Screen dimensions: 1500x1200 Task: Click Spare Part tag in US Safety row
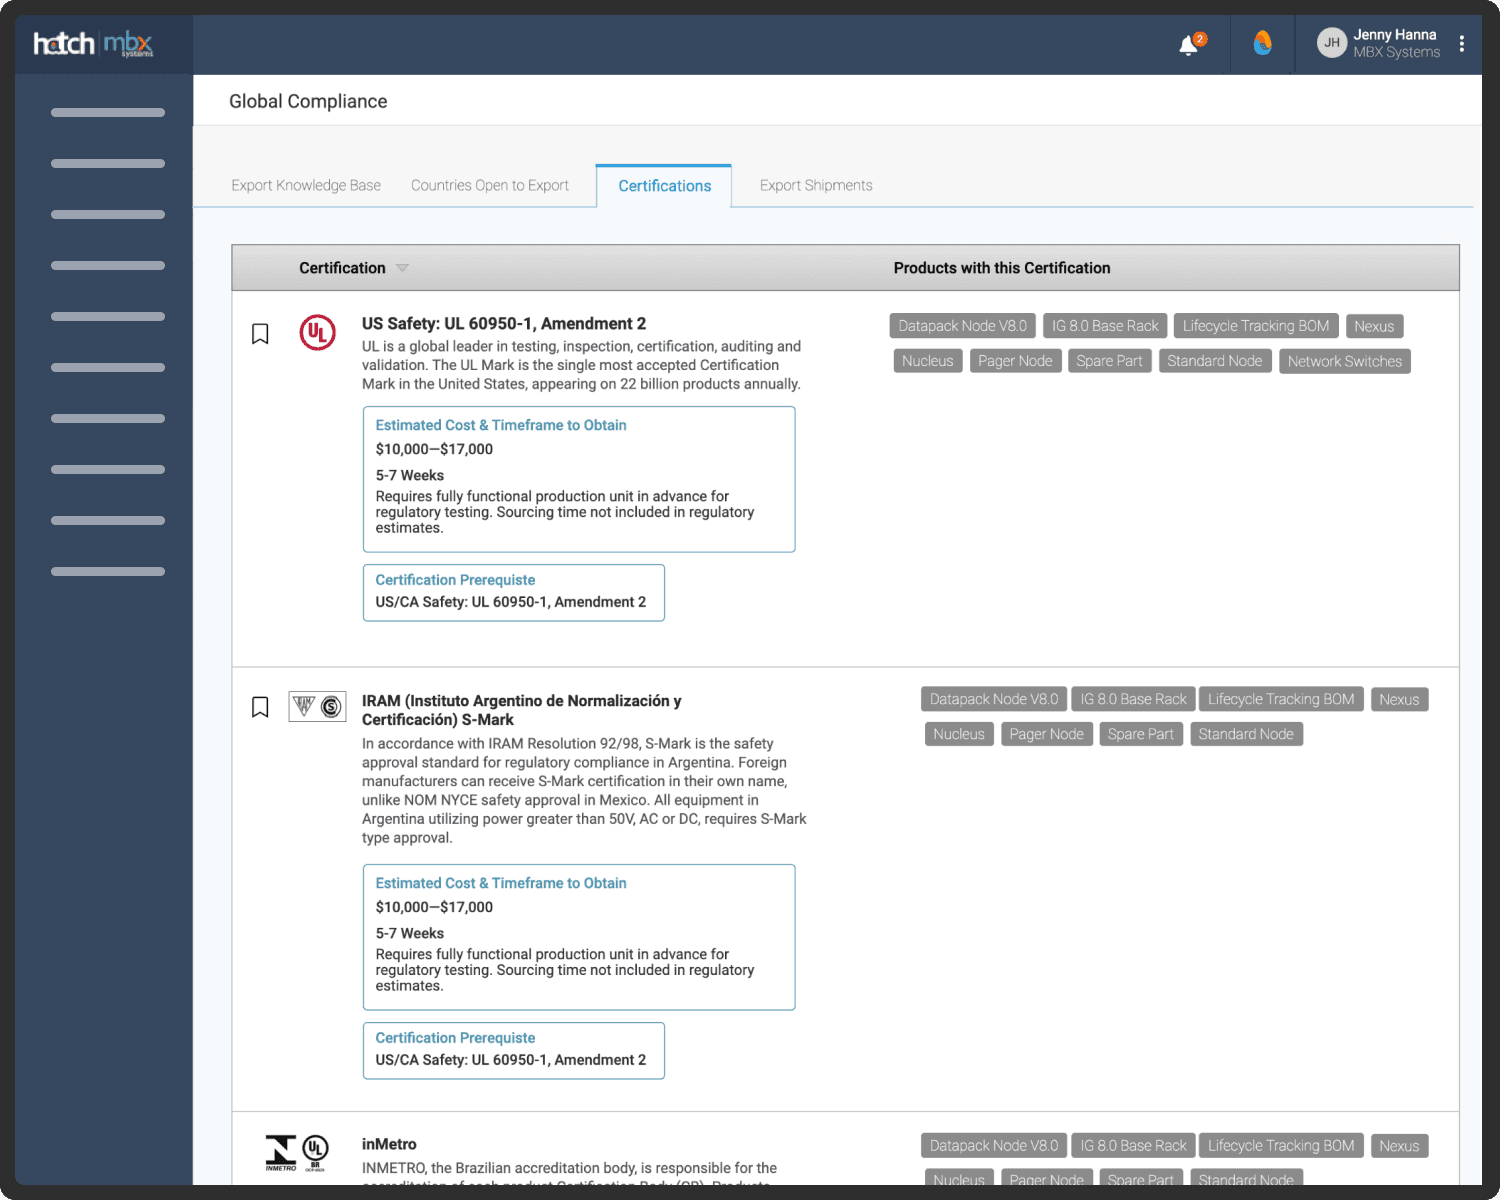click(x=1109, y=361)
